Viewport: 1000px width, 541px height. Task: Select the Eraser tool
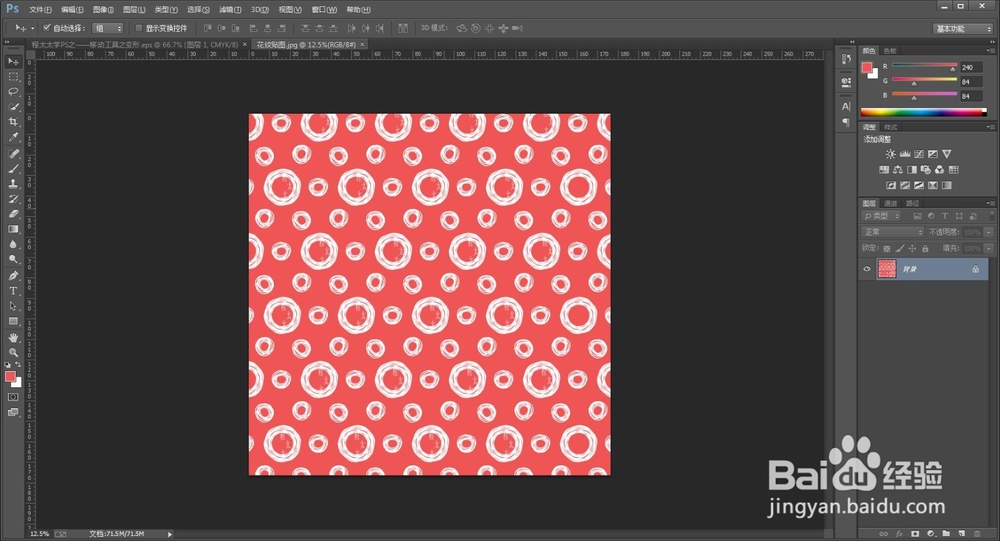(13, 214)
